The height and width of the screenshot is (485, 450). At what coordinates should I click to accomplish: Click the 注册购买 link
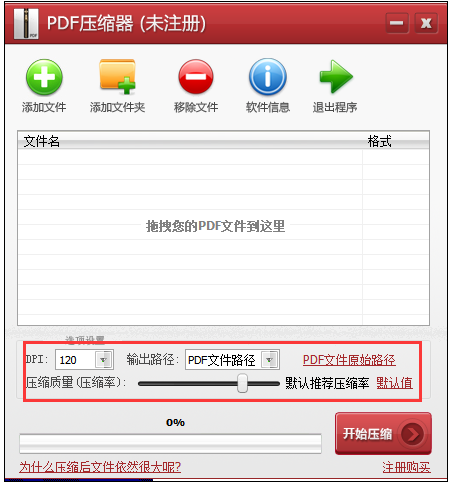pyautogui.click(x=406, y=467)
